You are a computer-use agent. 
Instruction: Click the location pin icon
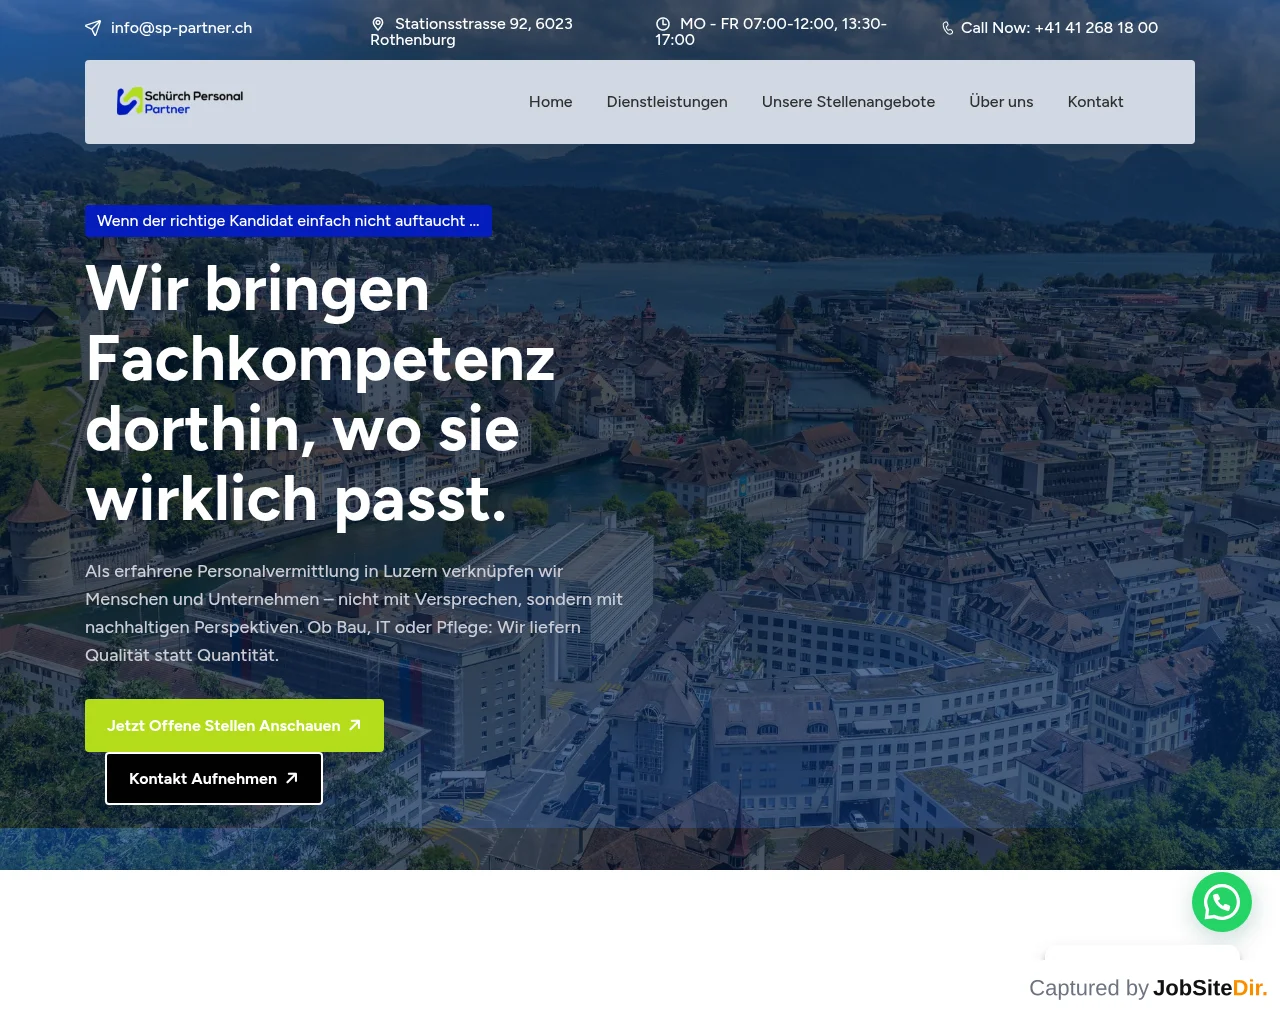pyautogui.click(x=378, y=24)
